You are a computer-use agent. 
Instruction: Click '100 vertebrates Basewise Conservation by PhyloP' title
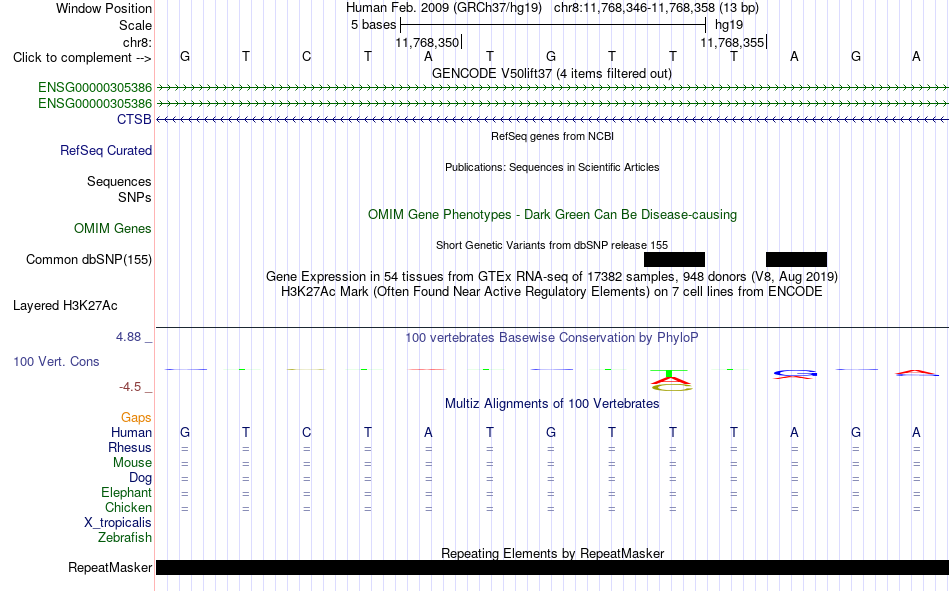(552, 338)
